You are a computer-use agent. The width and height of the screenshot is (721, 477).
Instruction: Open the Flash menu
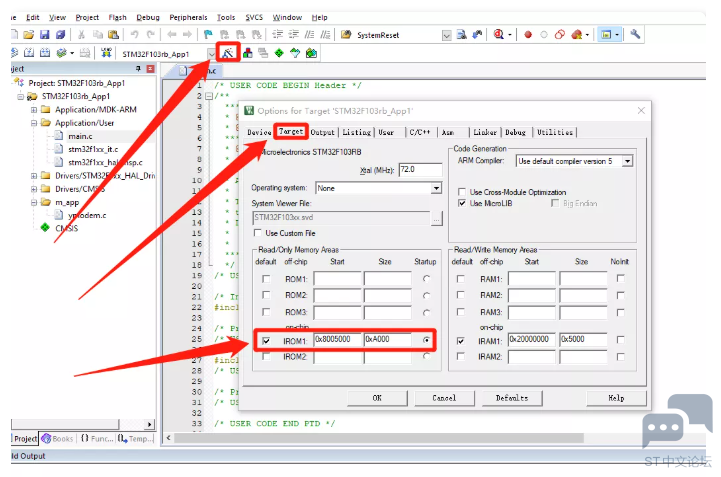[117, 17]
